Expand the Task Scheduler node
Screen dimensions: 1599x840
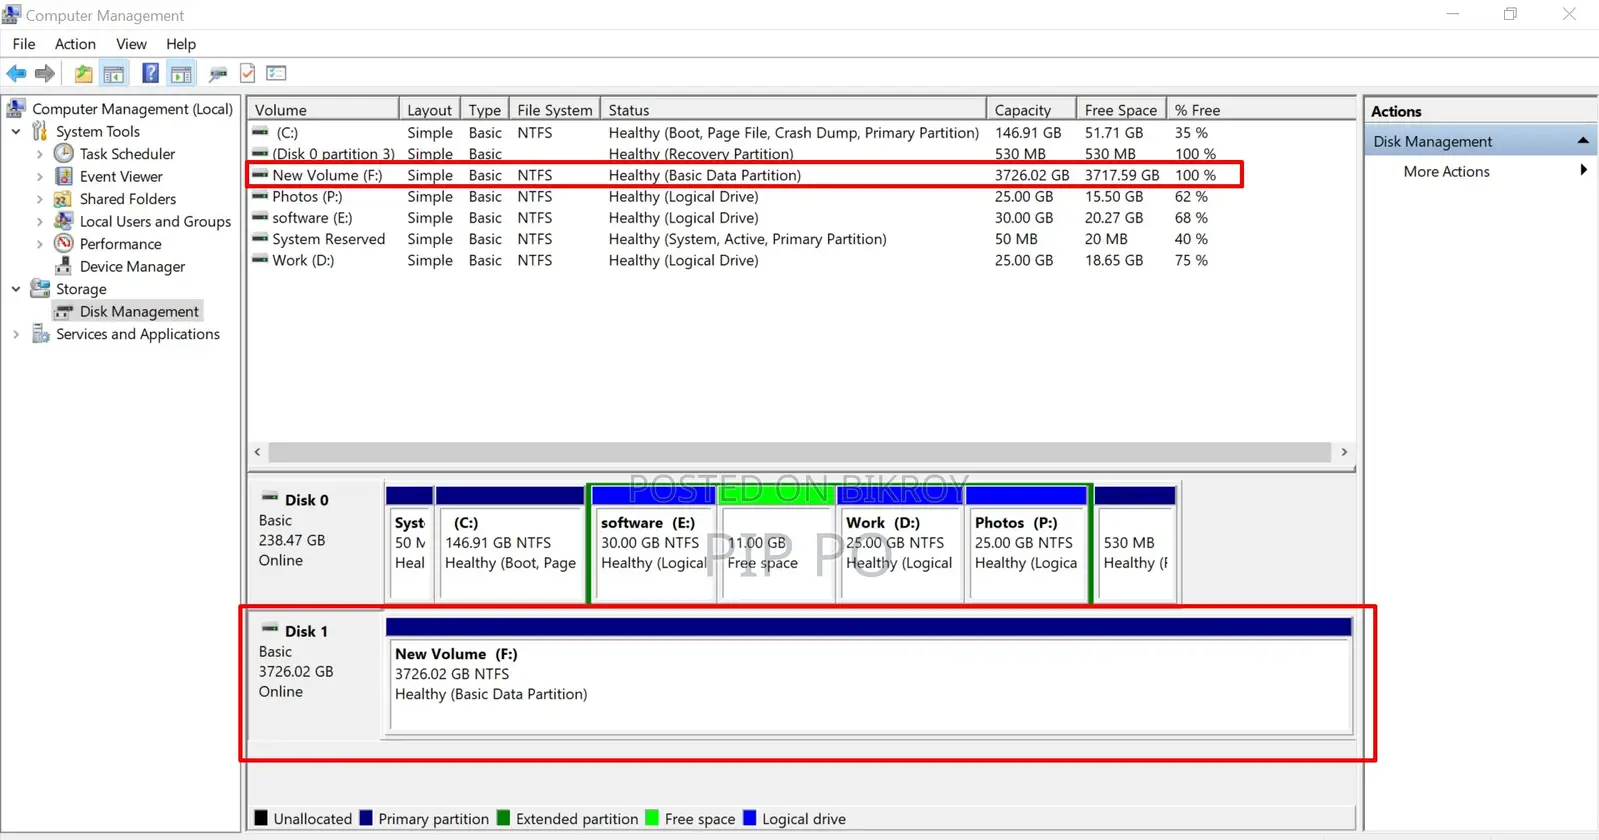[x=40, y=154]
